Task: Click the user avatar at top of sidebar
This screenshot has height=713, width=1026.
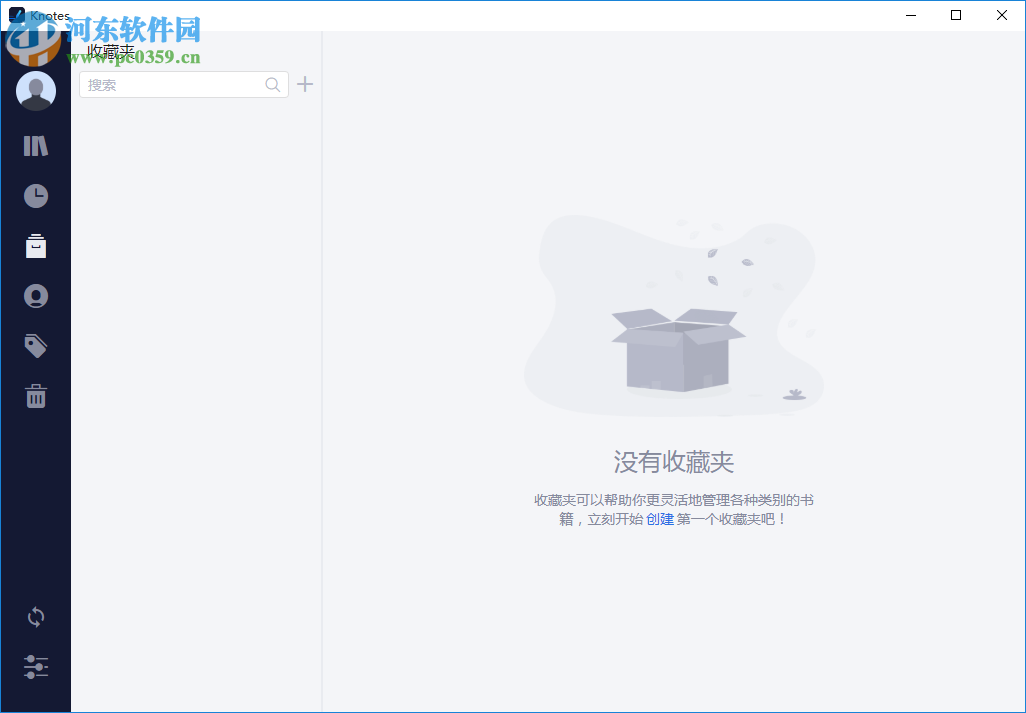Action: 36,90
